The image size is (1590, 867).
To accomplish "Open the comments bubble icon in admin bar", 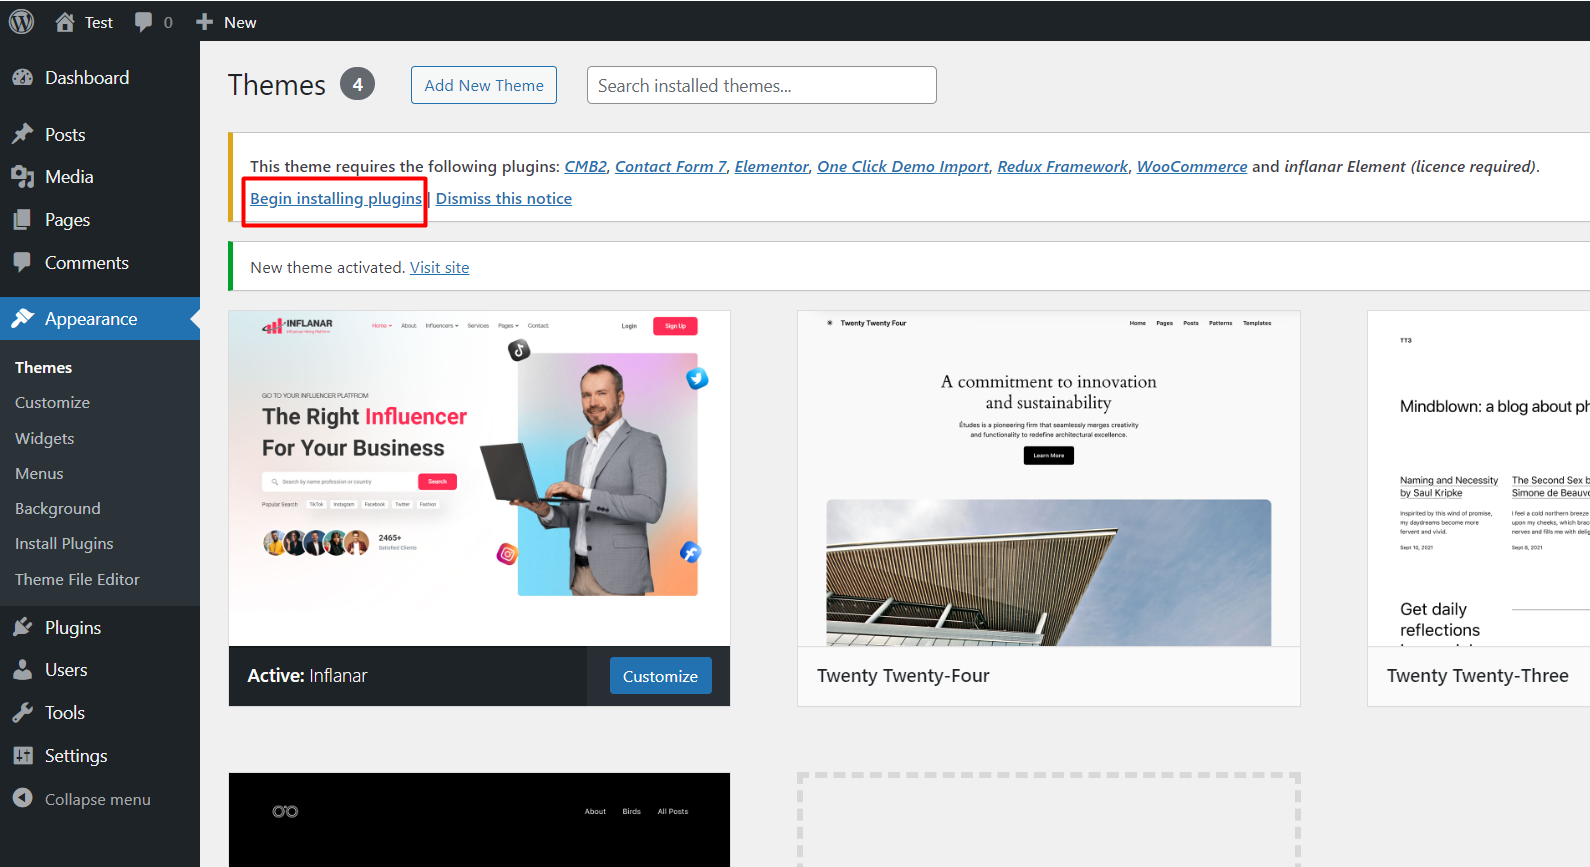I will point(144,22).
